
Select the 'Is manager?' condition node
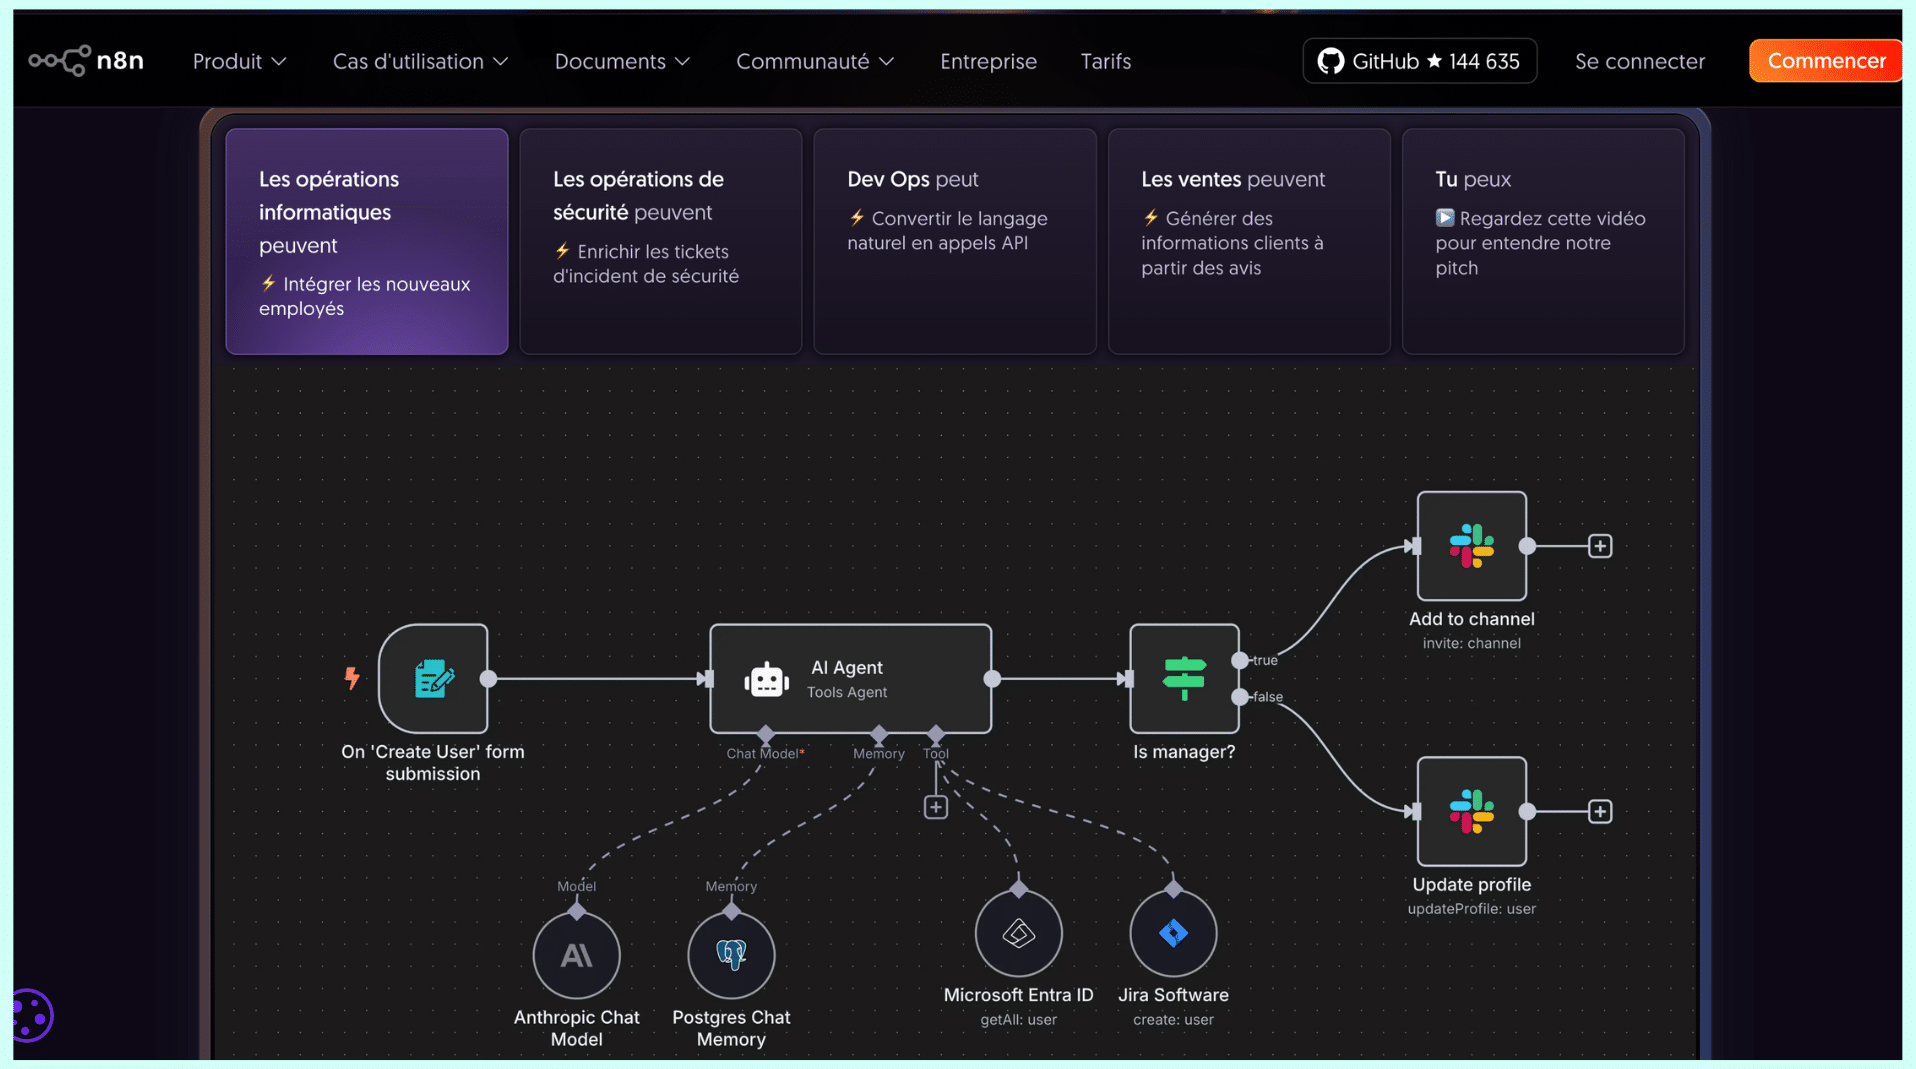1184,679
